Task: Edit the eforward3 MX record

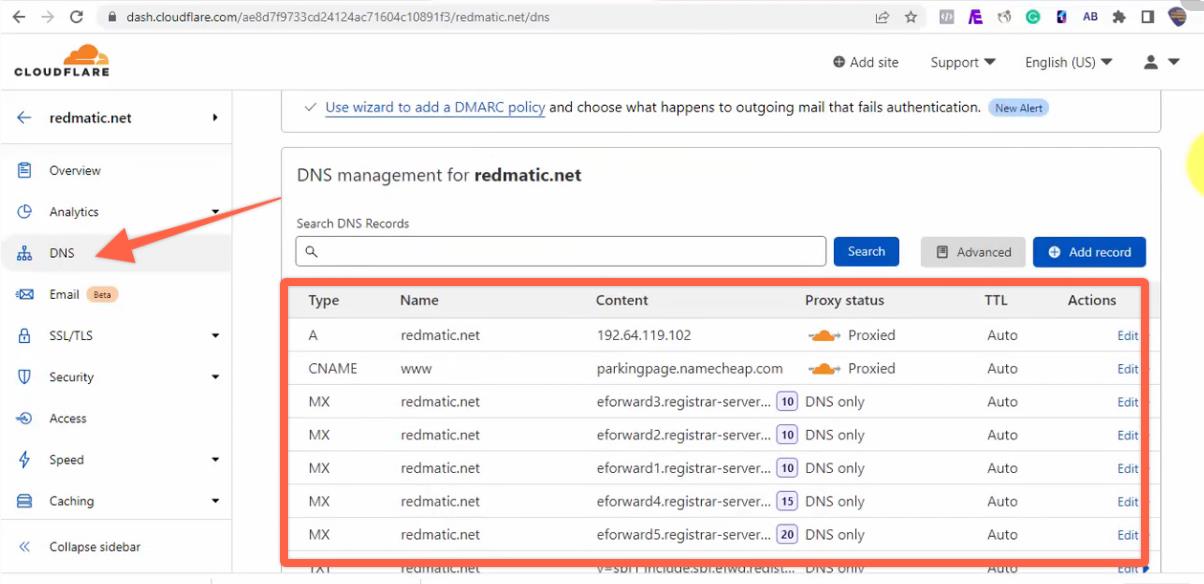Action: [1127, 402]
